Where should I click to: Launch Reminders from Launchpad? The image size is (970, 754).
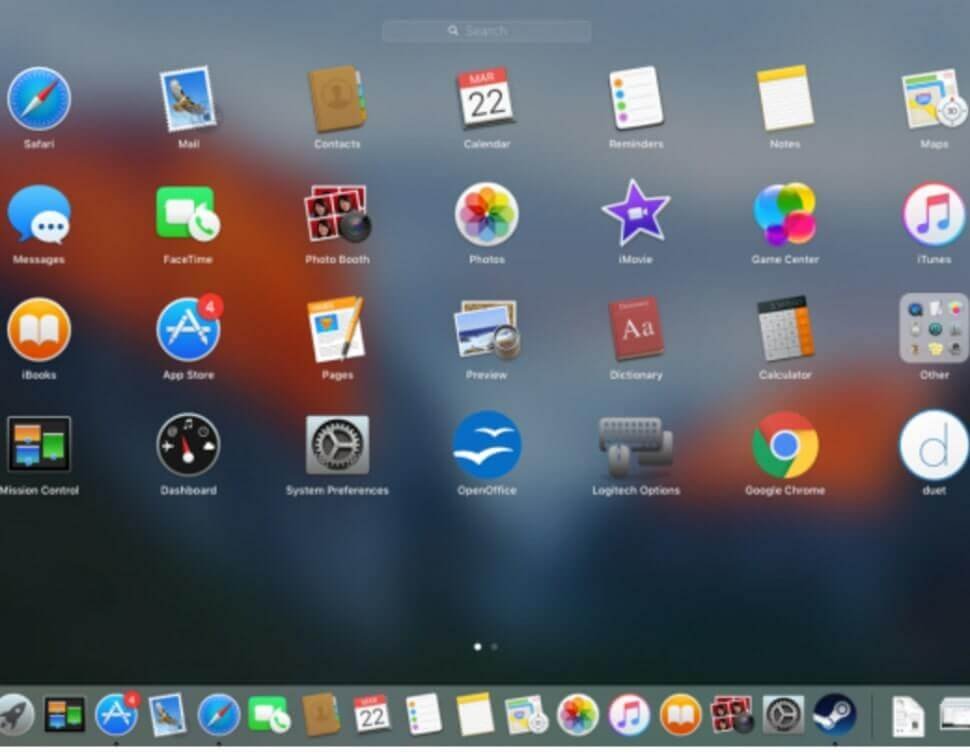tap(636, 99)
